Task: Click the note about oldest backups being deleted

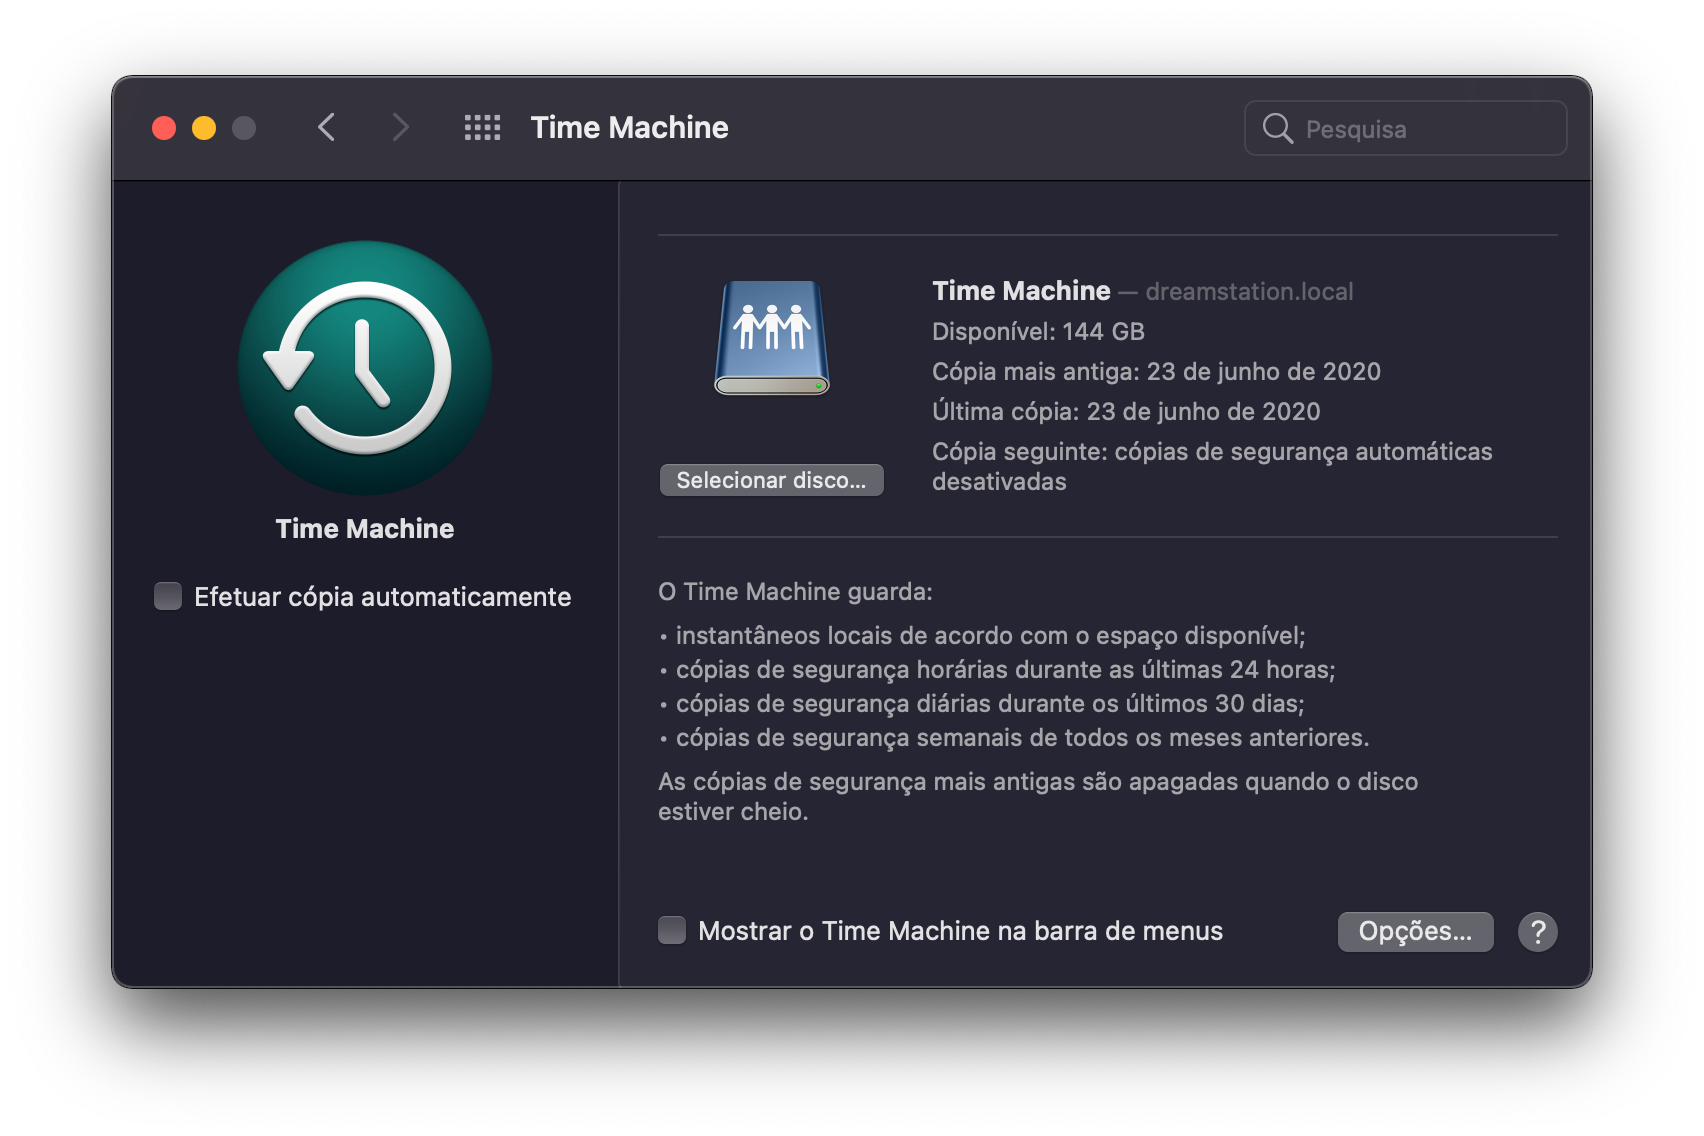Action: [x=1038, y=796]
